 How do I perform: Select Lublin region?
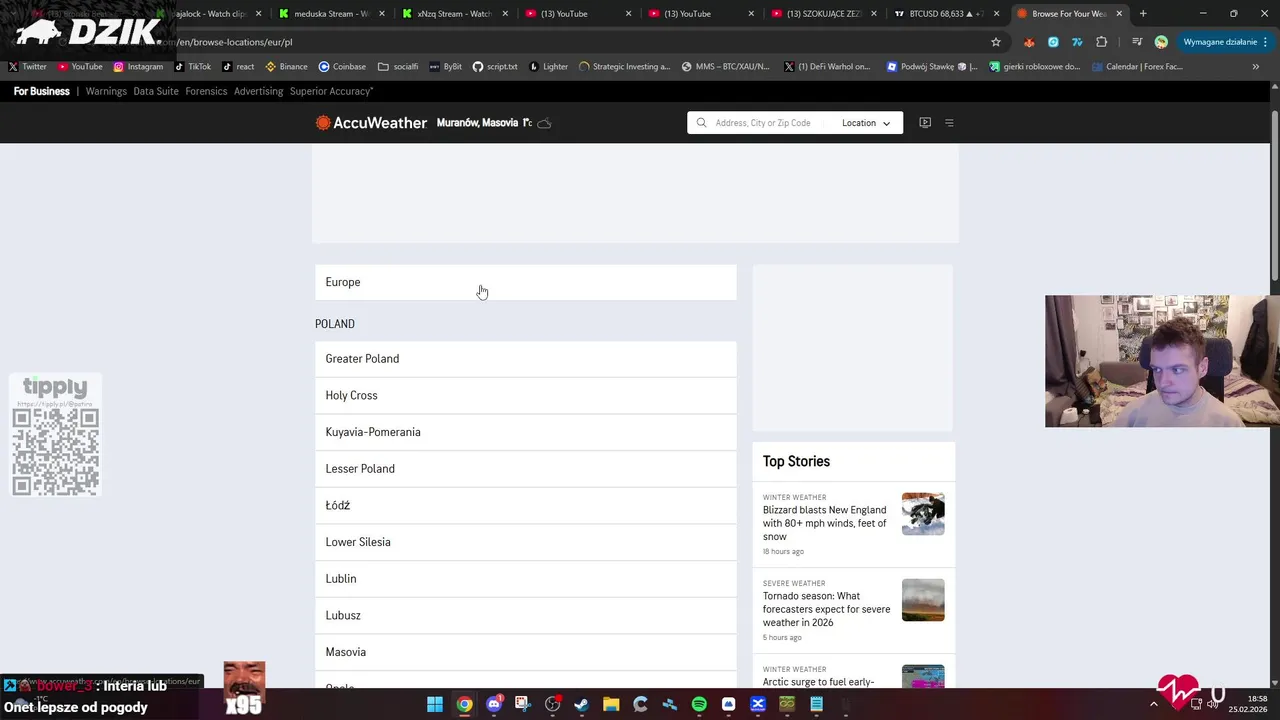pyautogui.click(x=526, y=579)
